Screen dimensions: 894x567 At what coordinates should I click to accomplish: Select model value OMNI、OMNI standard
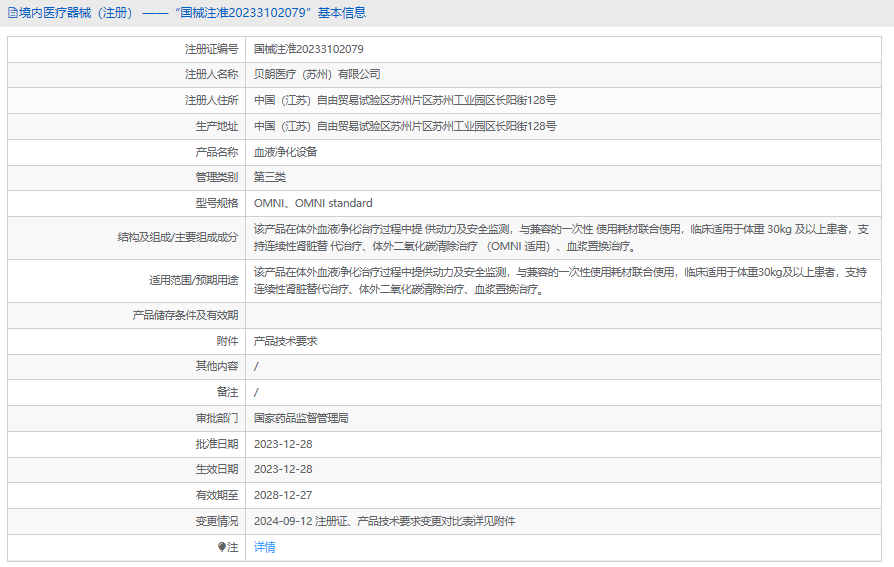(313, 203)
